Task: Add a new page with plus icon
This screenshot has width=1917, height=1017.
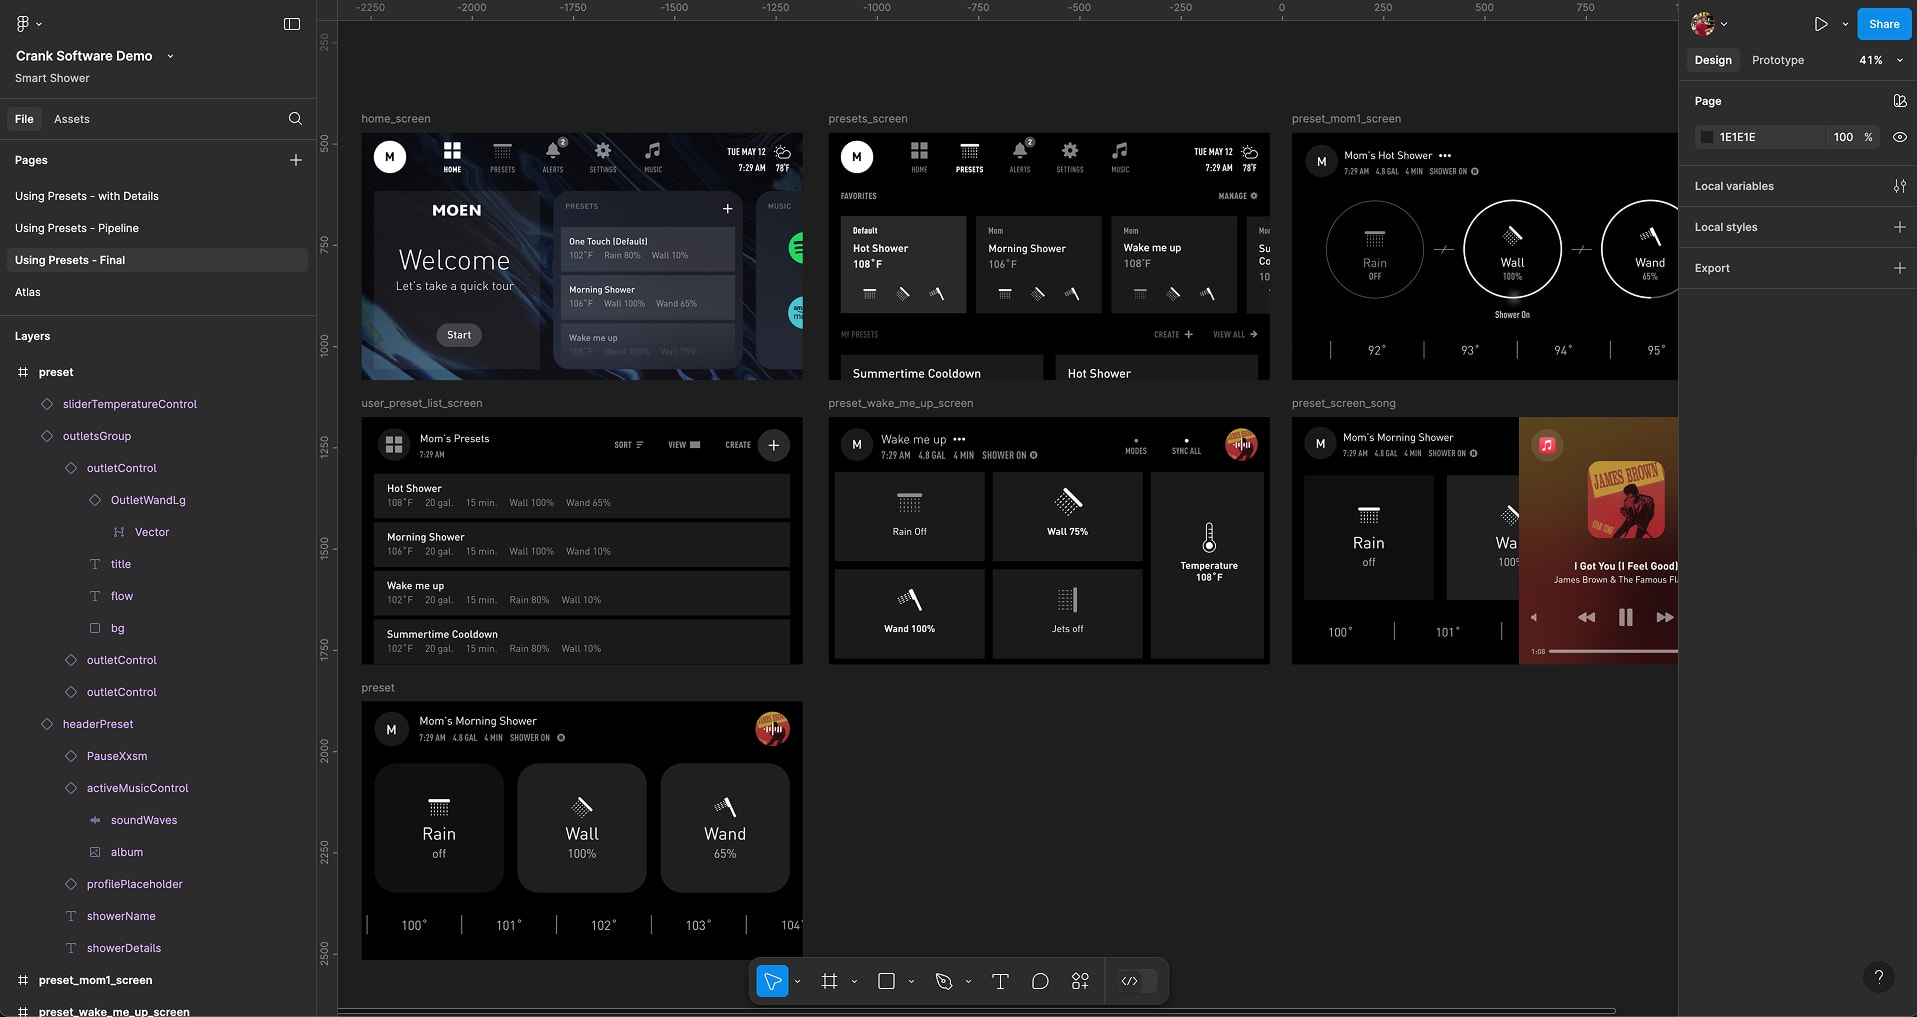Action: pyautogui.click(x=296, y=160)
